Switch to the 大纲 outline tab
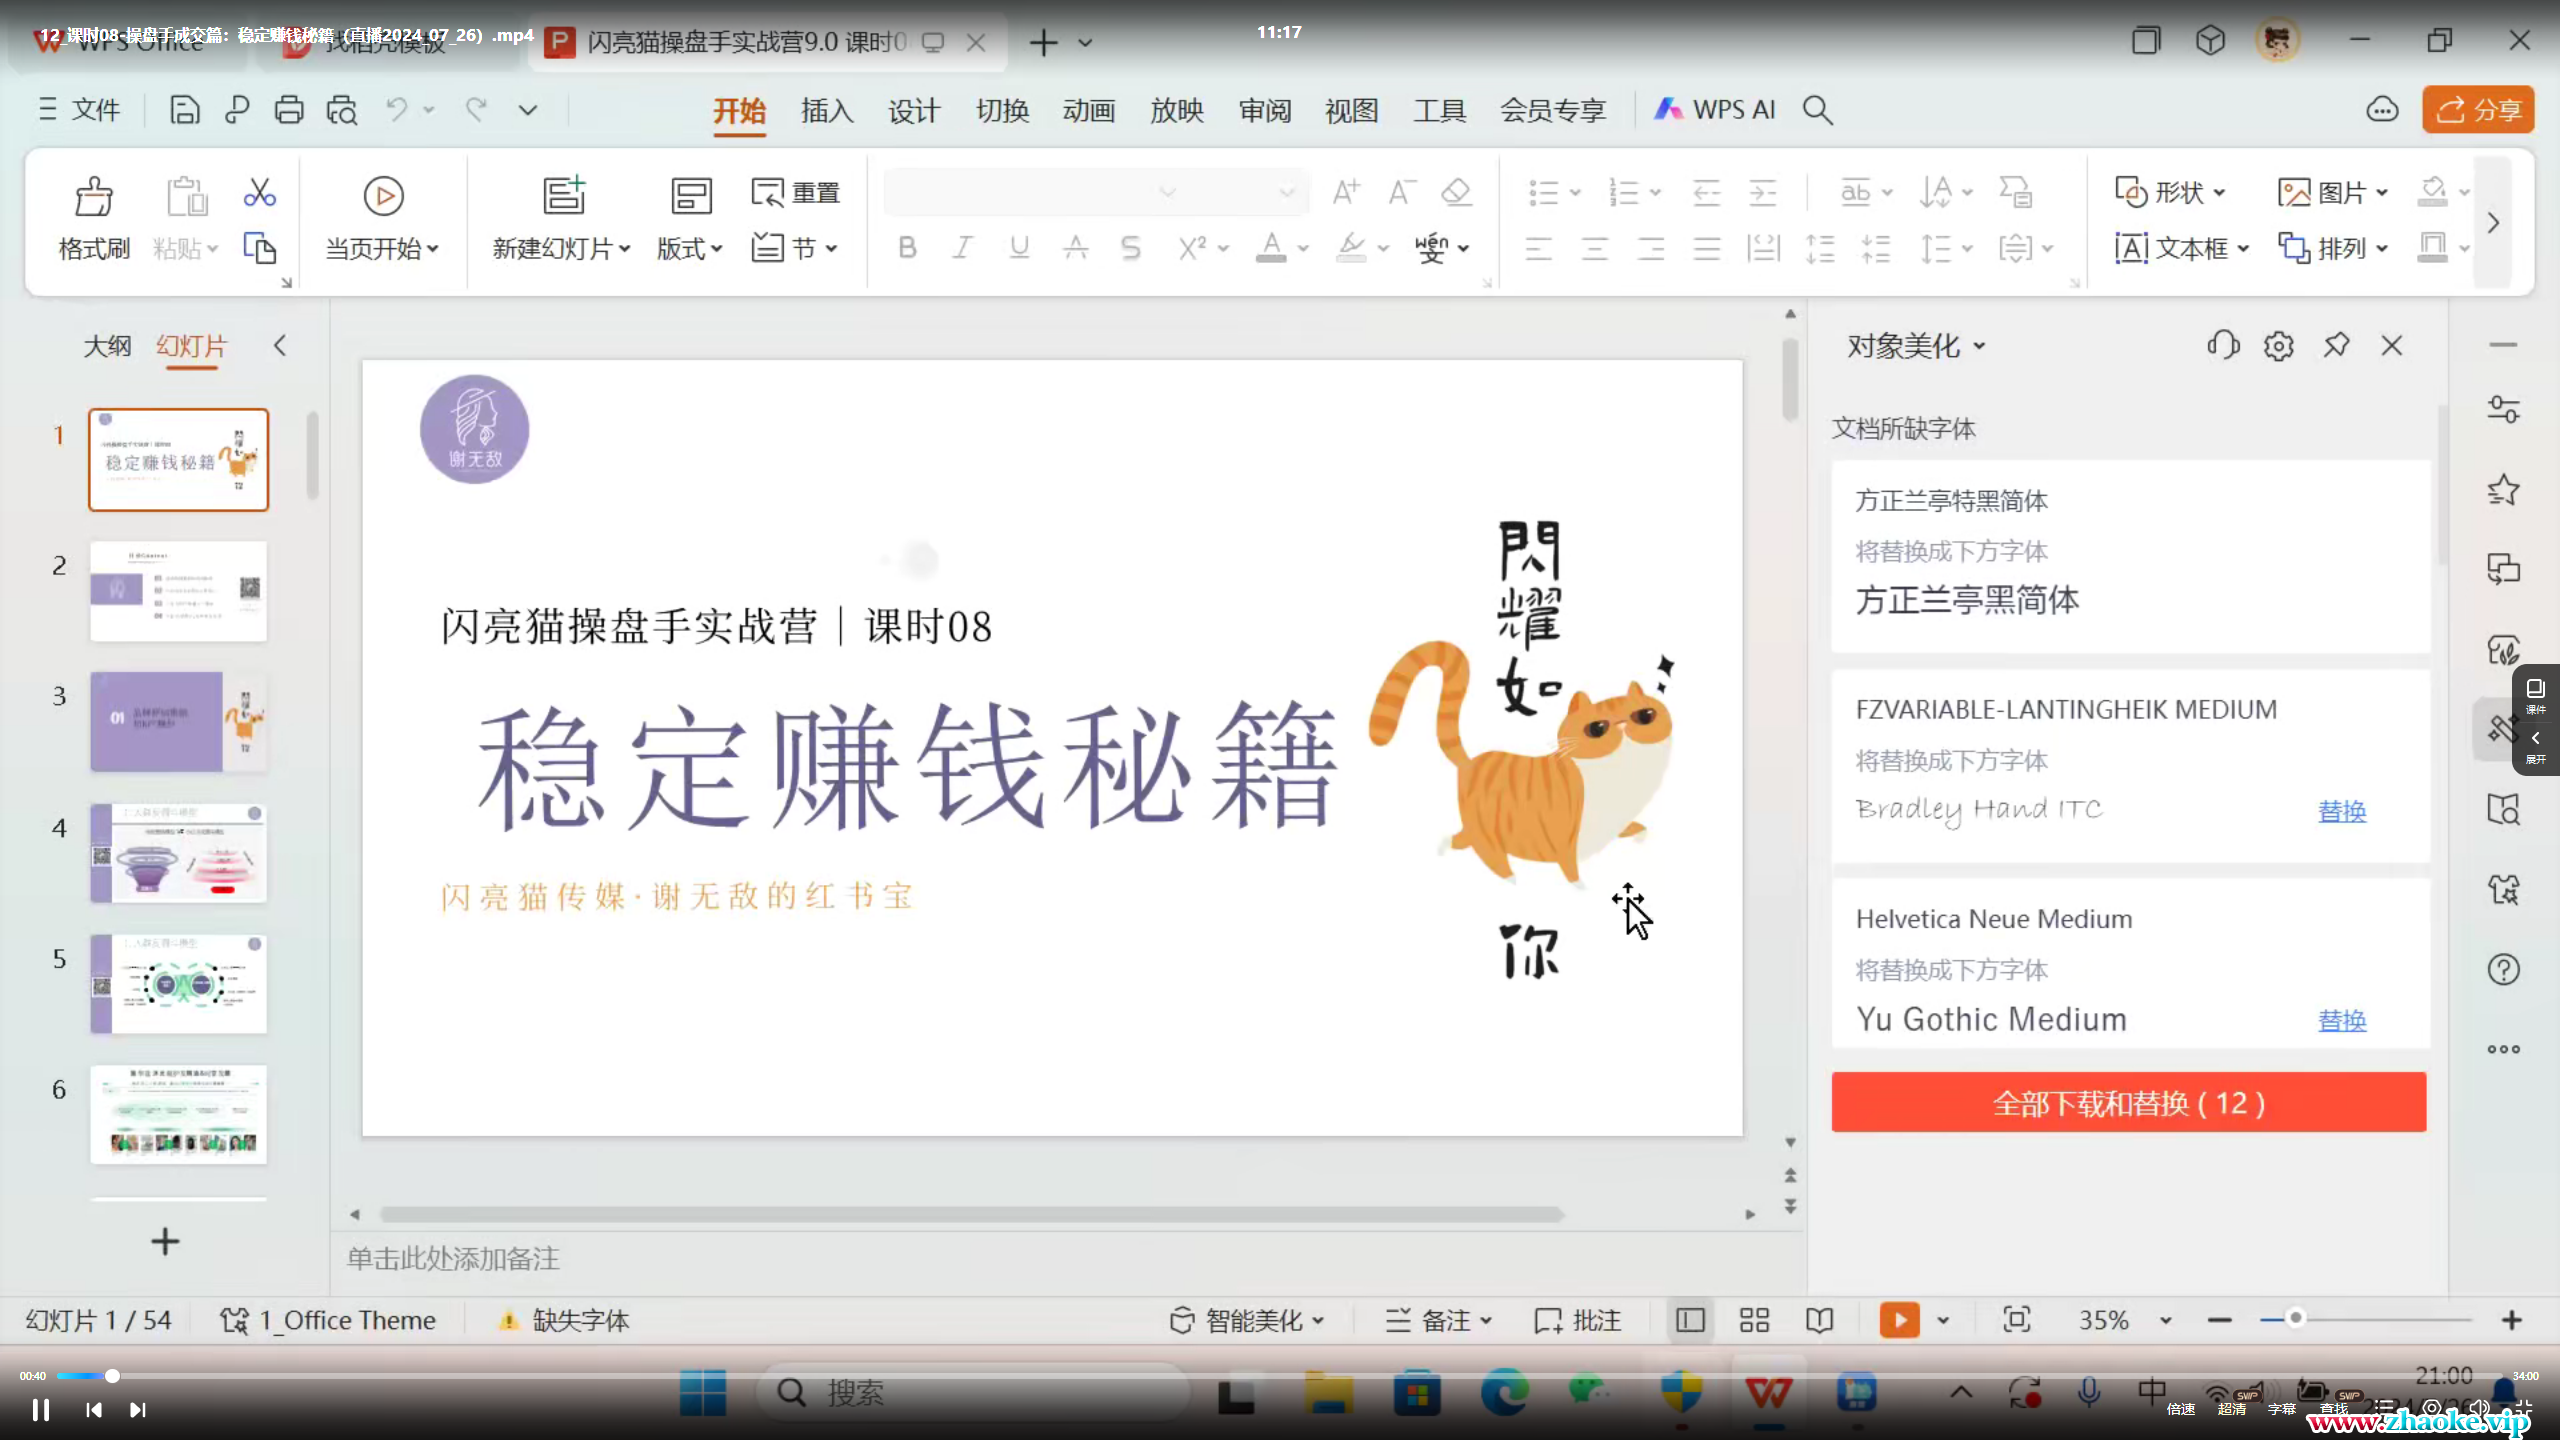The width and height of the screenshot is (2560, 1440). pos(107,346)
